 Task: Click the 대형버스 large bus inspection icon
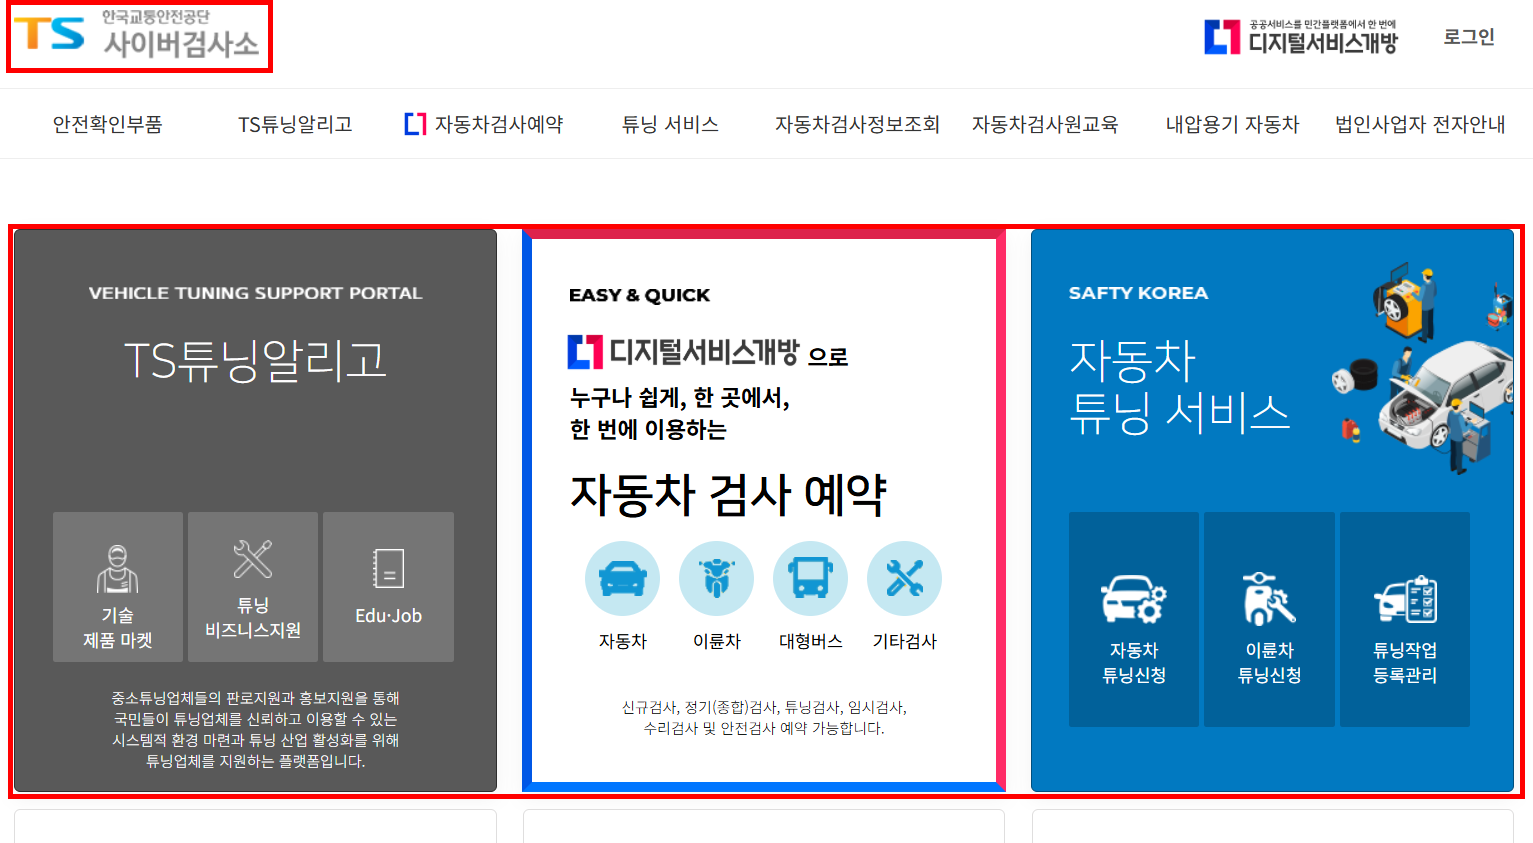point(810,578)
